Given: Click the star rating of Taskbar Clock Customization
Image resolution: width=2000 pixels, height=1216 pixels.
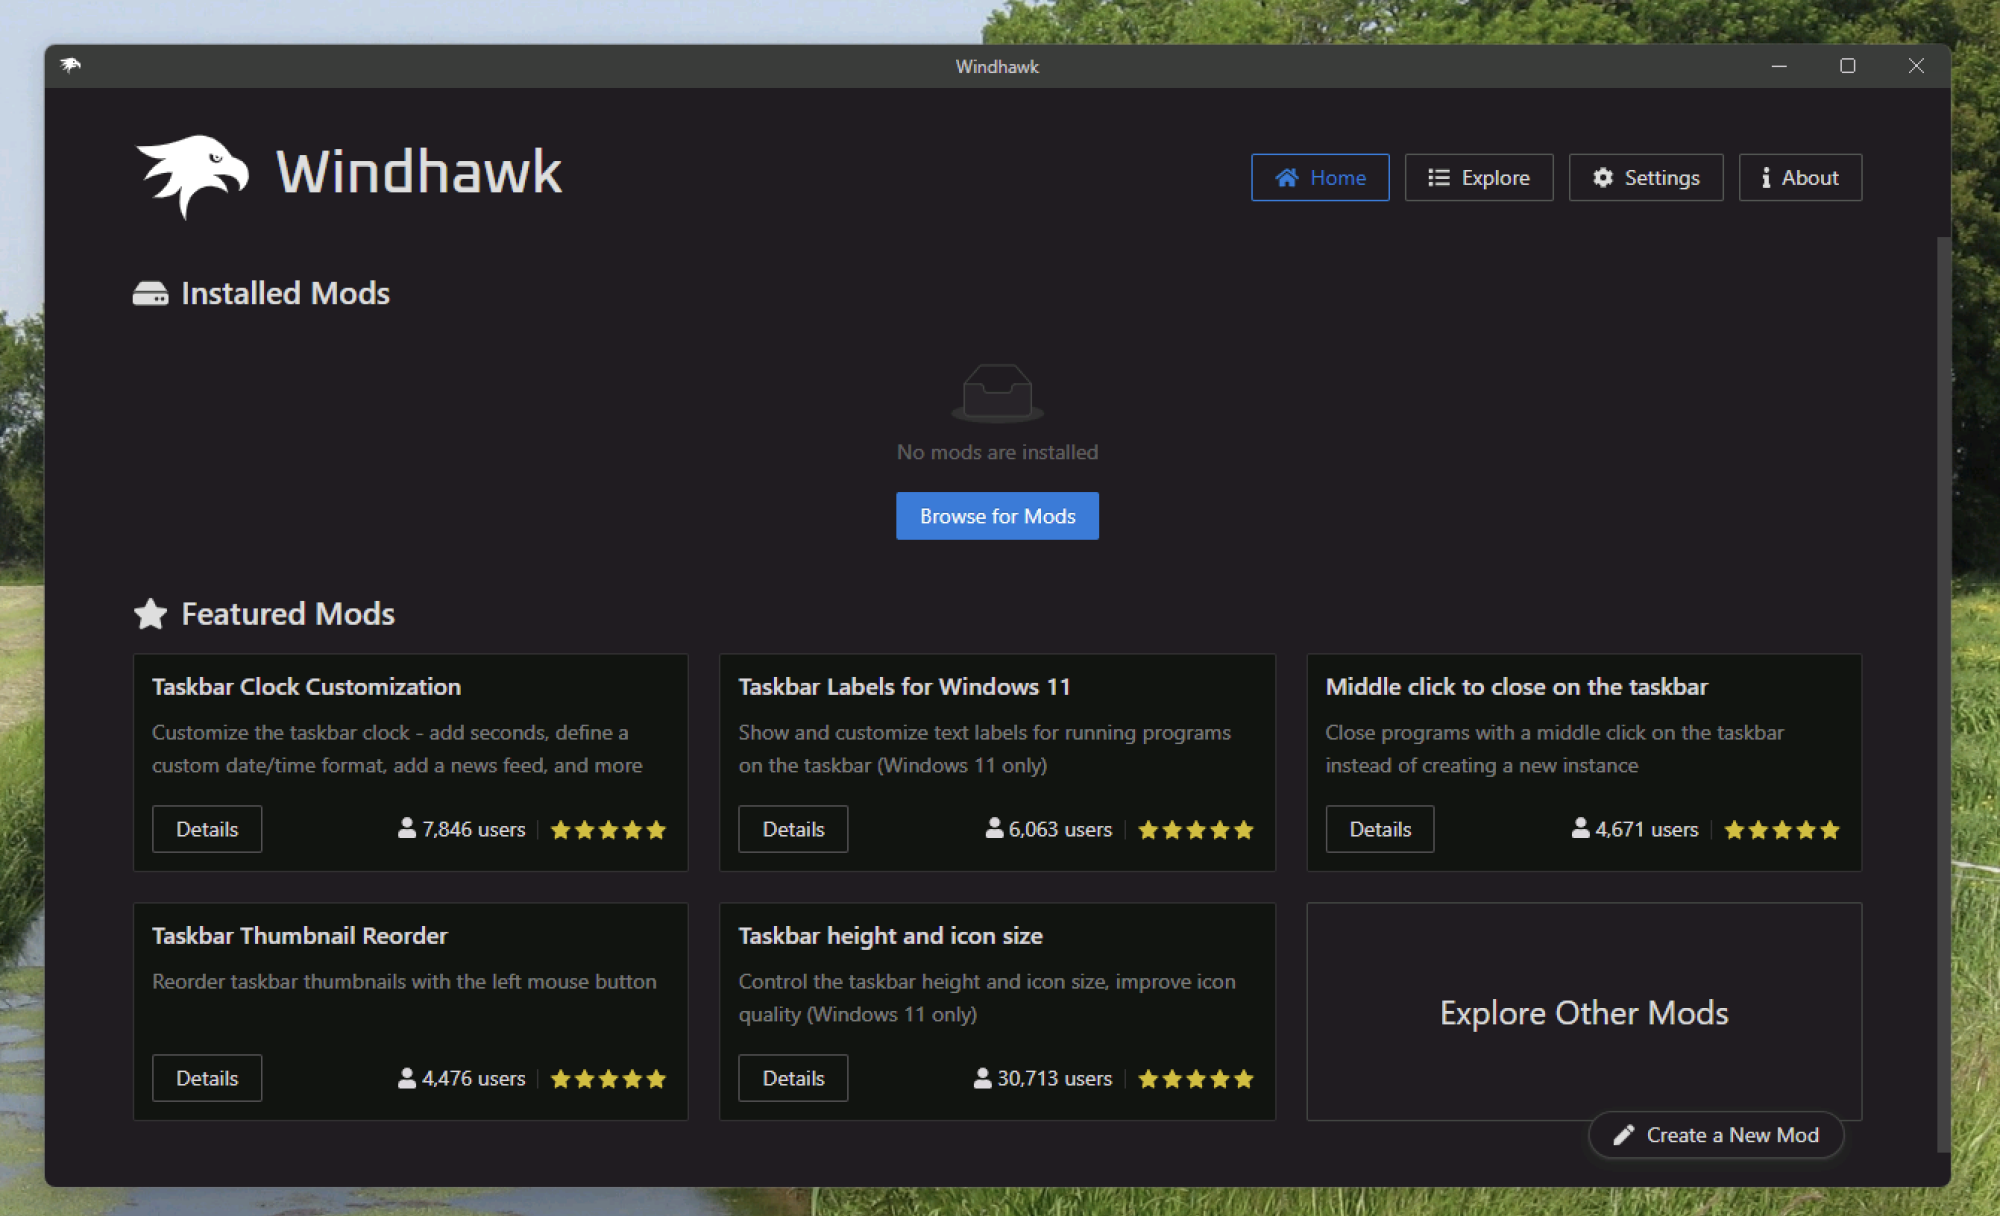Looking at the screenshot, I should click(608, 830).
